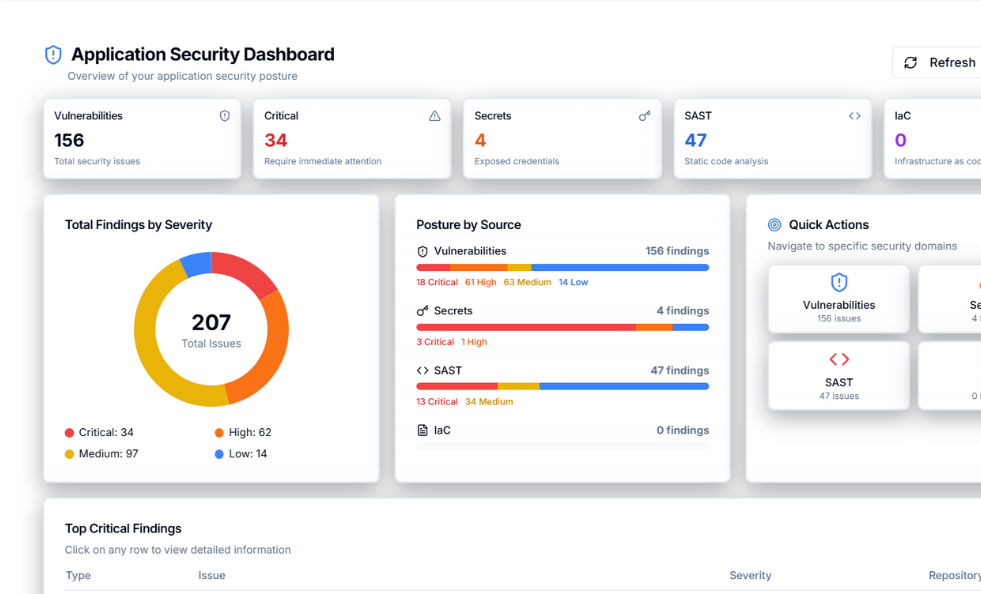Click the document icon next to IaC row
The width and height of the screenshot is (981, 594).
[423, 431]
